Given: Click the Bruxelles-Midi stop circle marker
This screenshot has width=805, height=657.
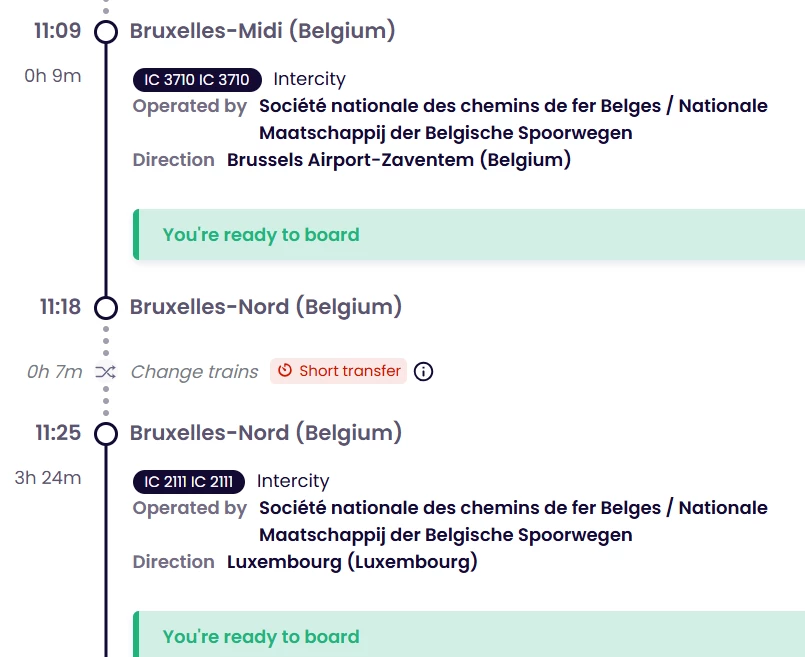Looking at the screenshot, I should click(106, 32).
